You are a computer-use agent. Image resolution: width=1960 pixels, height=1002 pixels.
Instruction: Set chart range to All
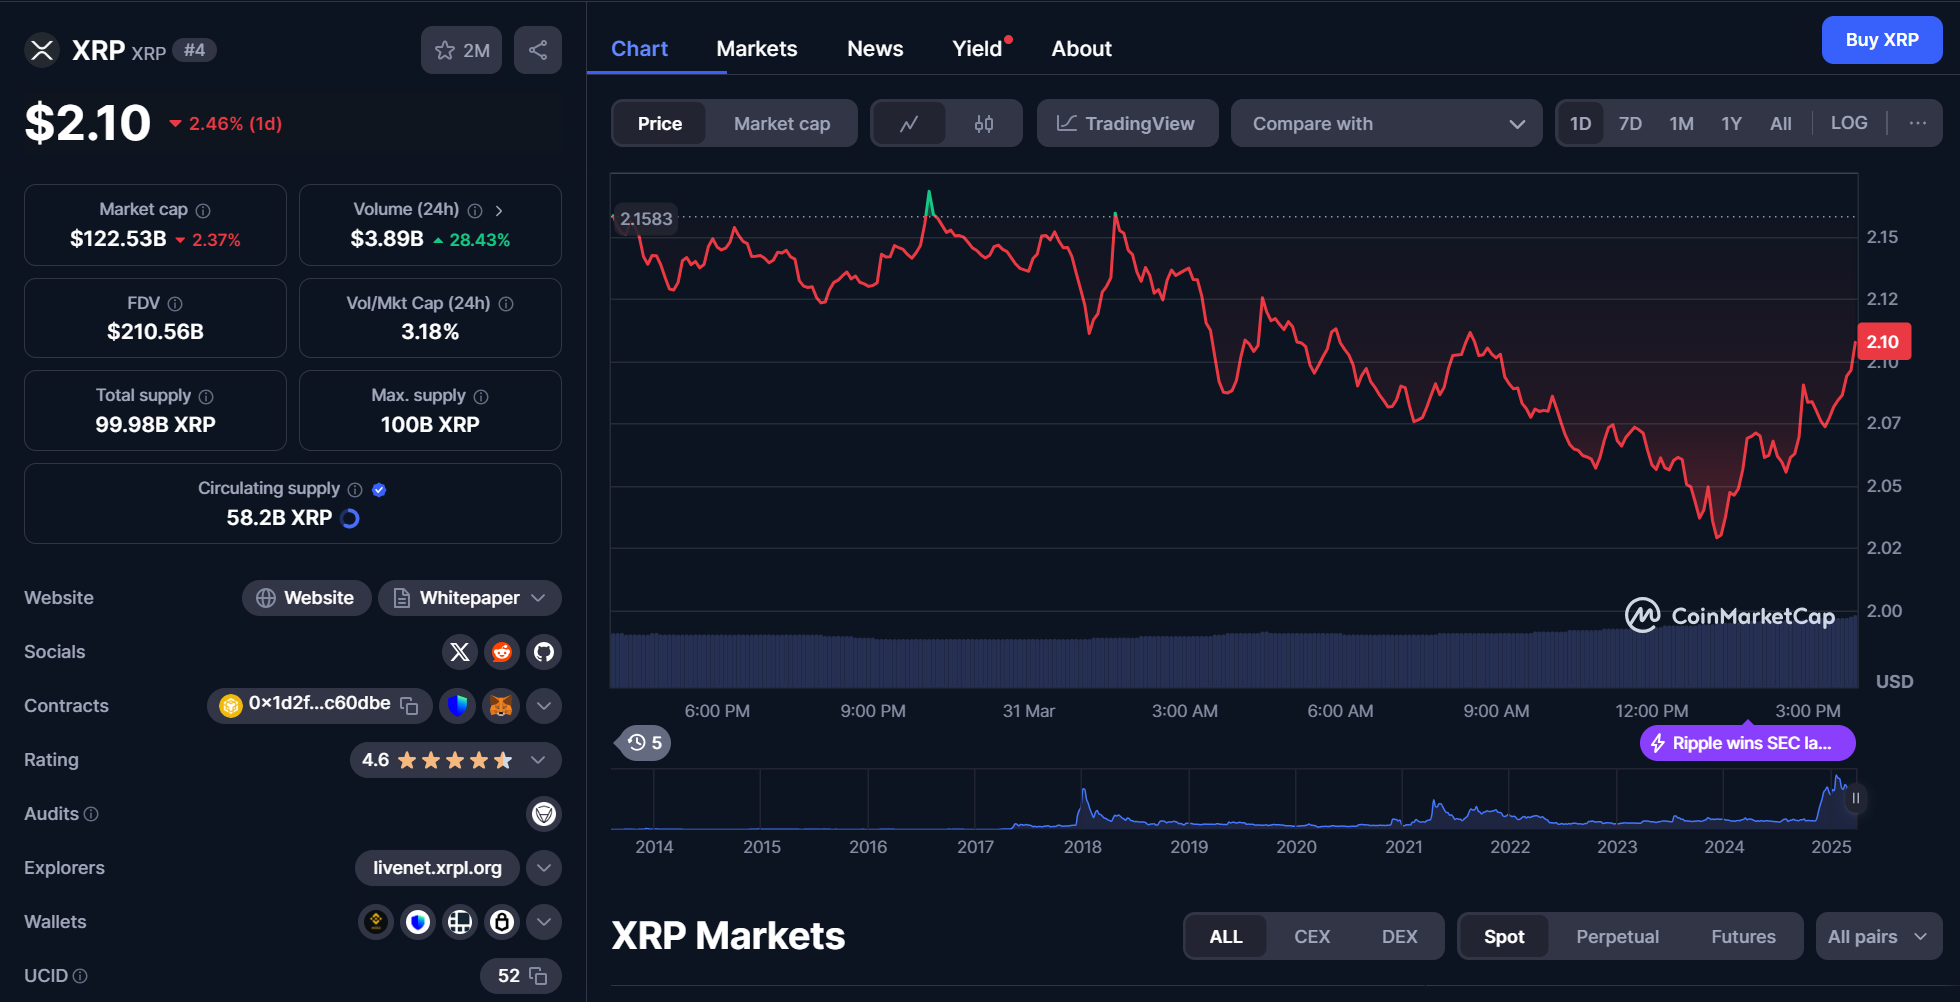tap(1780, 124)
